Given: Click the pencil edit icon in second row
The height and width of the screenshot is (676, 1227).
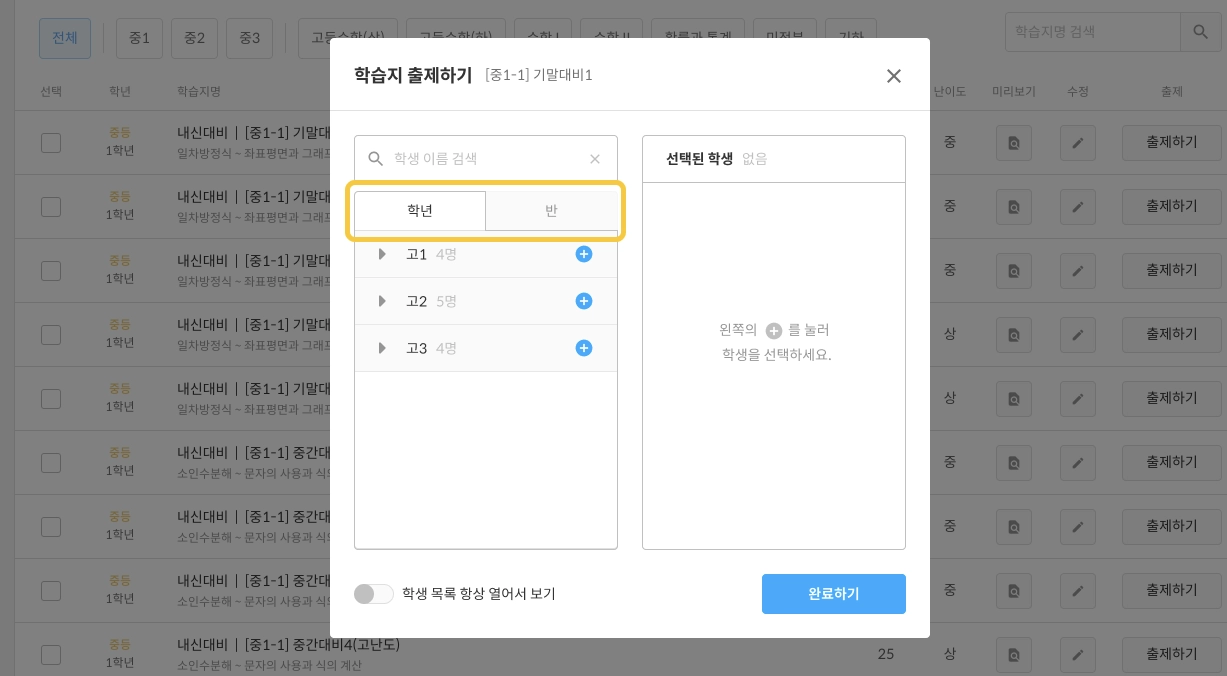Looking at the screenshot, I should (1077, 207).
